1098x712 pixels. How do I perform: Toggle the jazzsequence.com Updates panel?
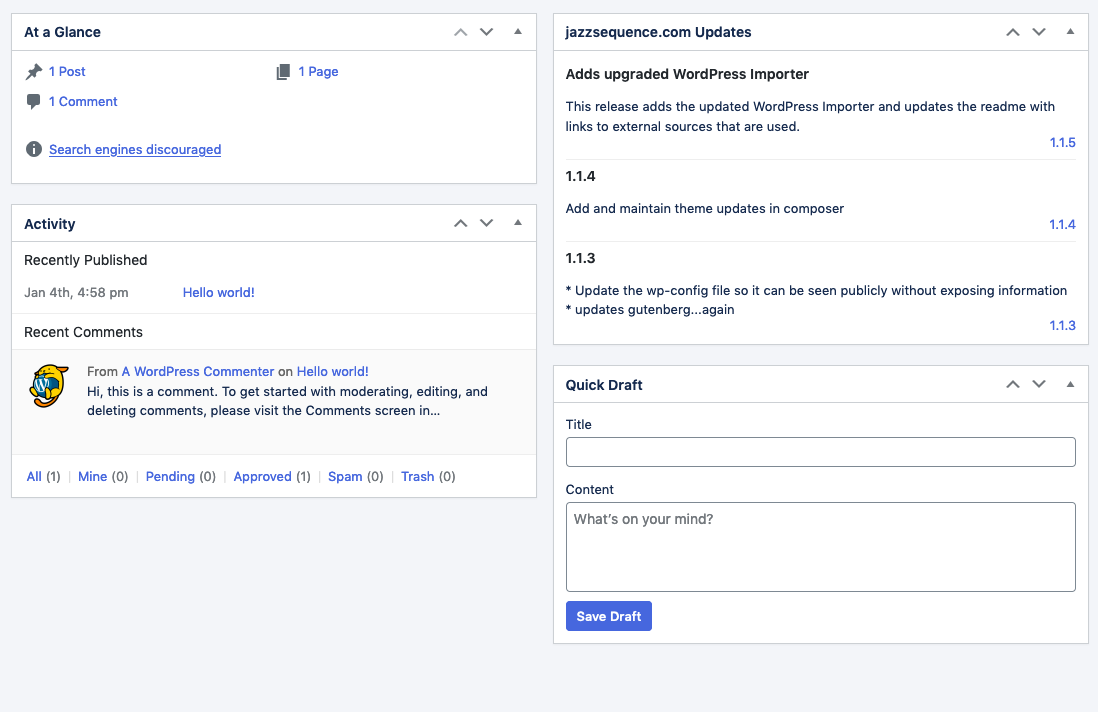[x=1070, y=32]
